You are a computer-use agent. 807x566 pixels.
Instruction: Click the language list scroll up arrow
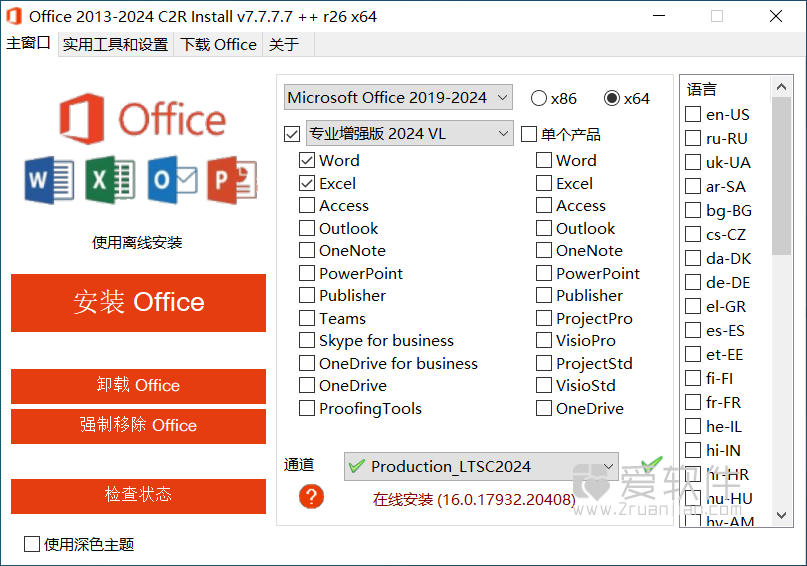point(781,87)
